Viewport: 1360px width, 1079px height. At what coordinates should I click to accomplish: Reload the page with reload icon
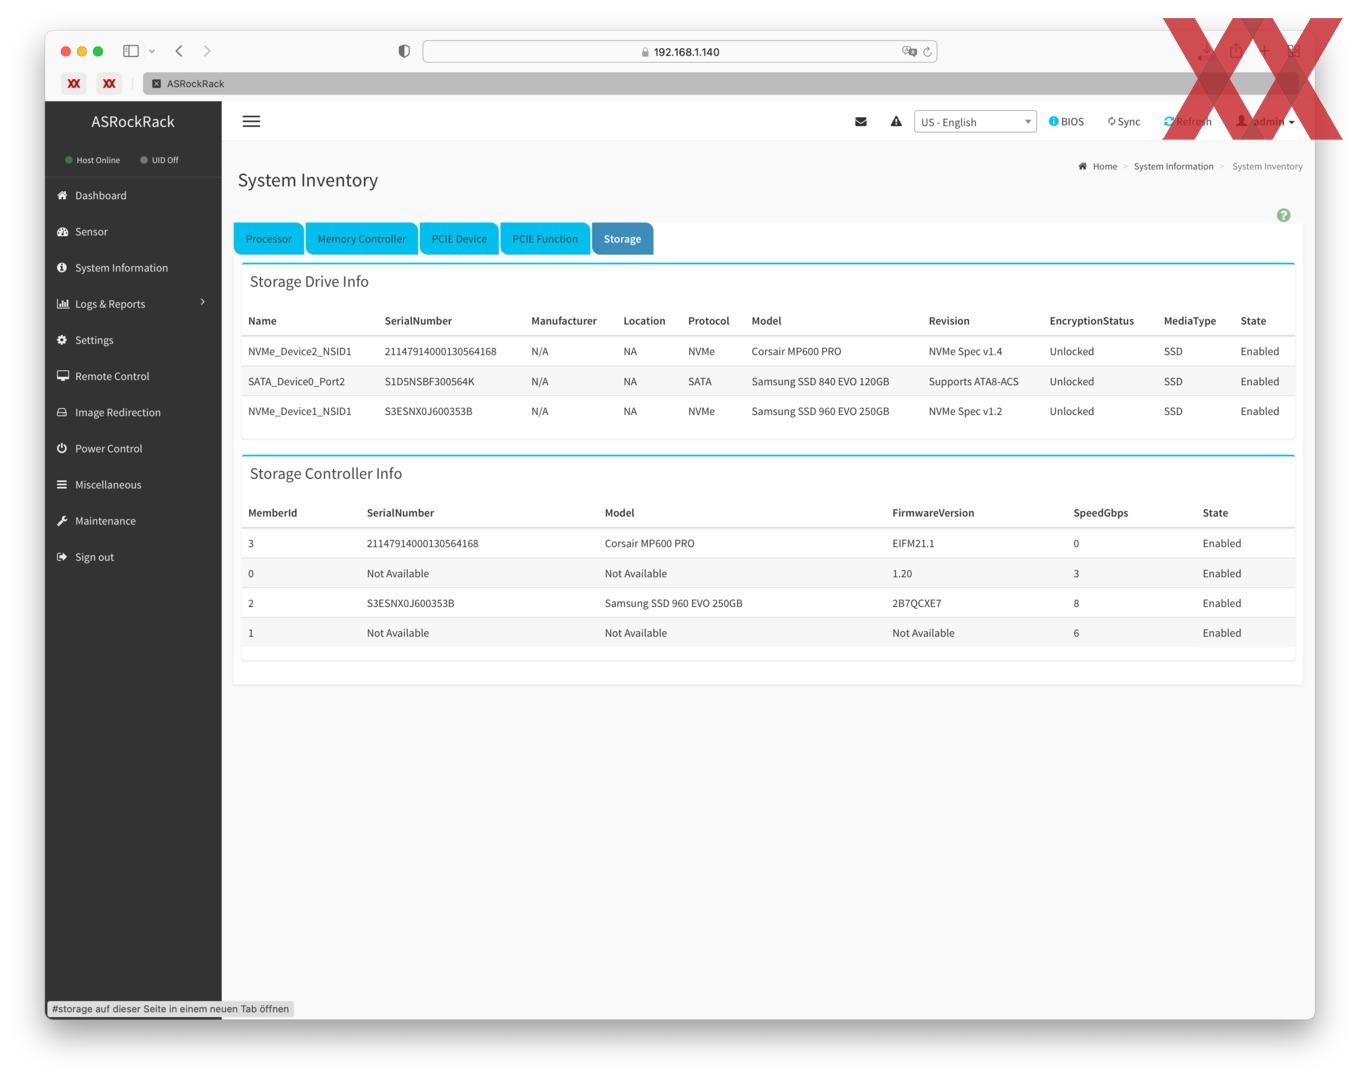point(927,52)
